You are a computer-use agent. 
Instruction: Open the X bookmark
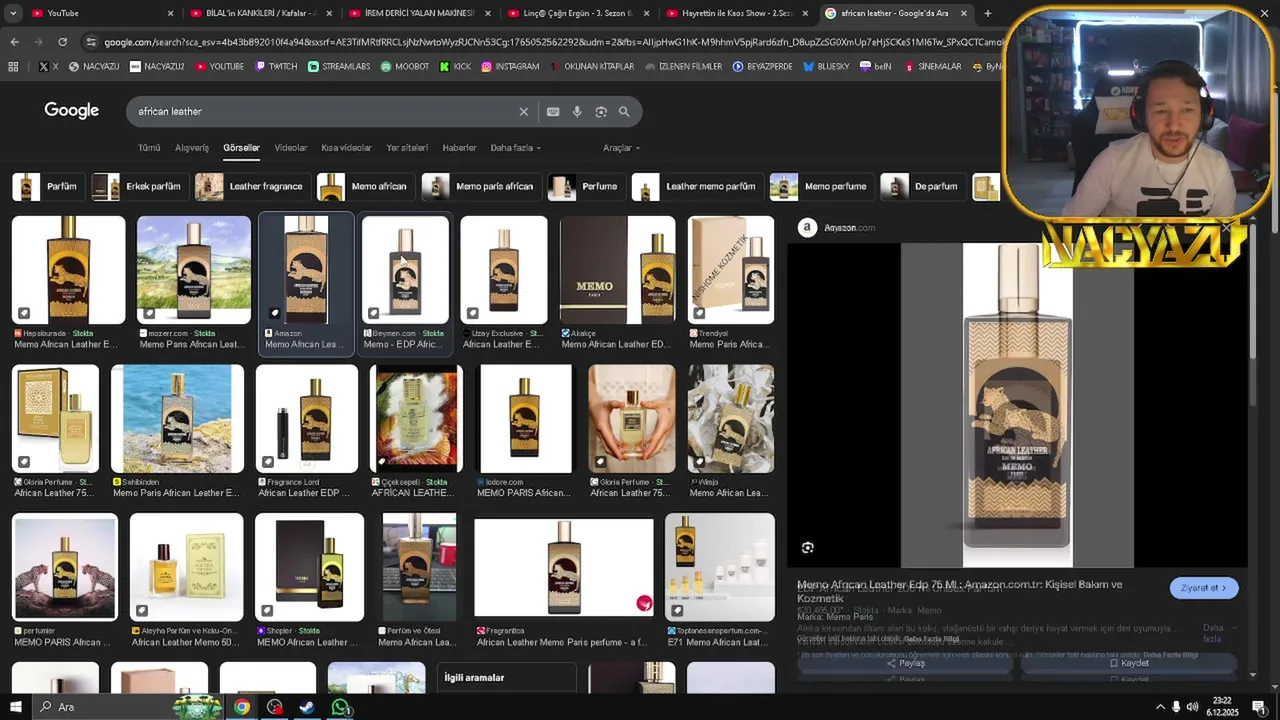pos(48,66)
